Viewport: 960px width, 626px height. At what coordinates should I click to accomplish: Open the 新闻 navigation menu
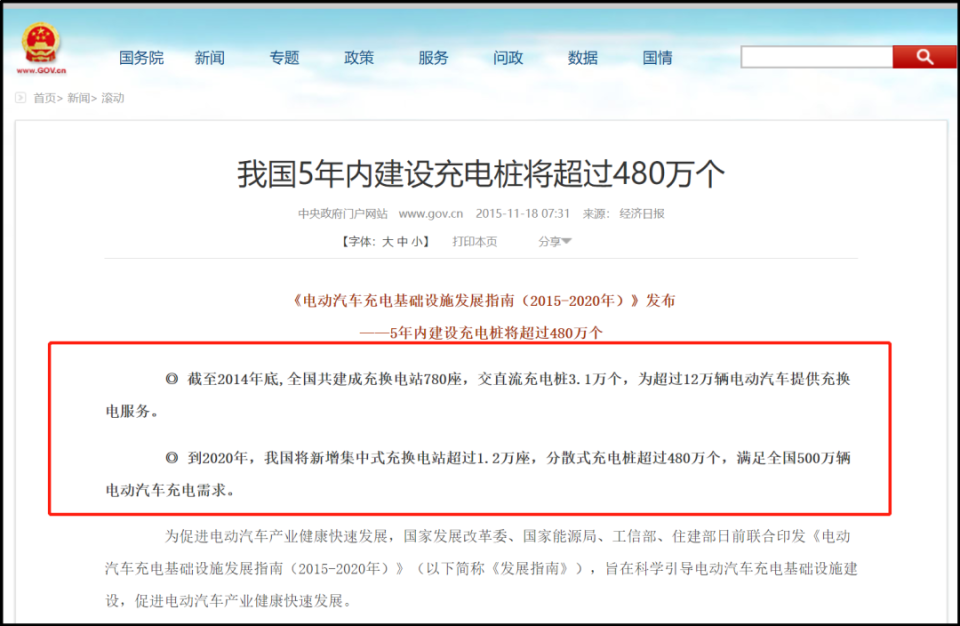click(x=209, y=57)
